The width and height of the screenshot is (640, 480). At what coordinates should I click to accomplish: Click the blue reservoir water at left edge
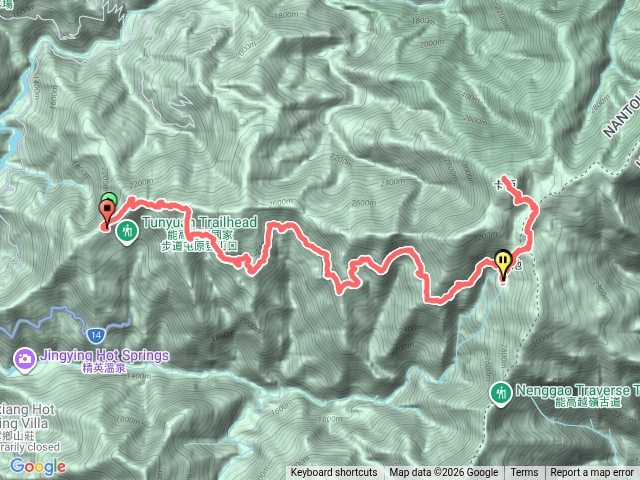click(x=10, y=140)
